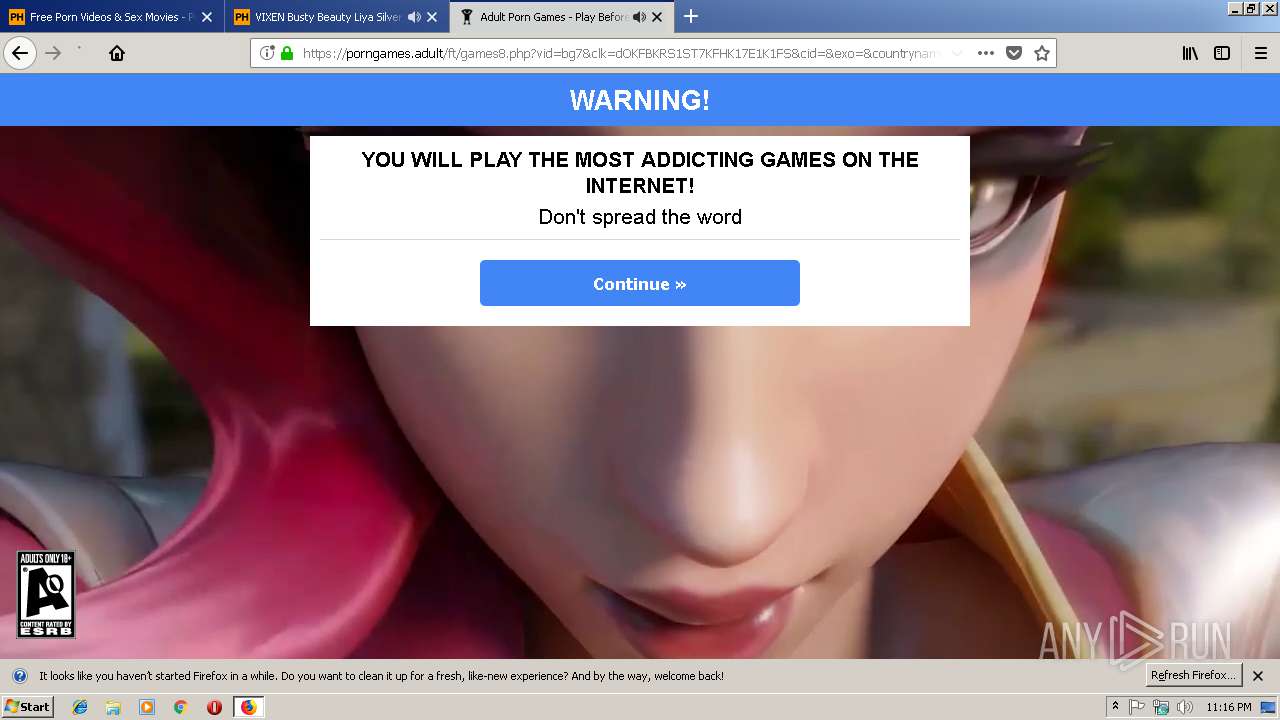Expand the address bar history dropdown arrow
Image resolution: width=1280 pixels, height=720 pixels.
coord(956,53)
